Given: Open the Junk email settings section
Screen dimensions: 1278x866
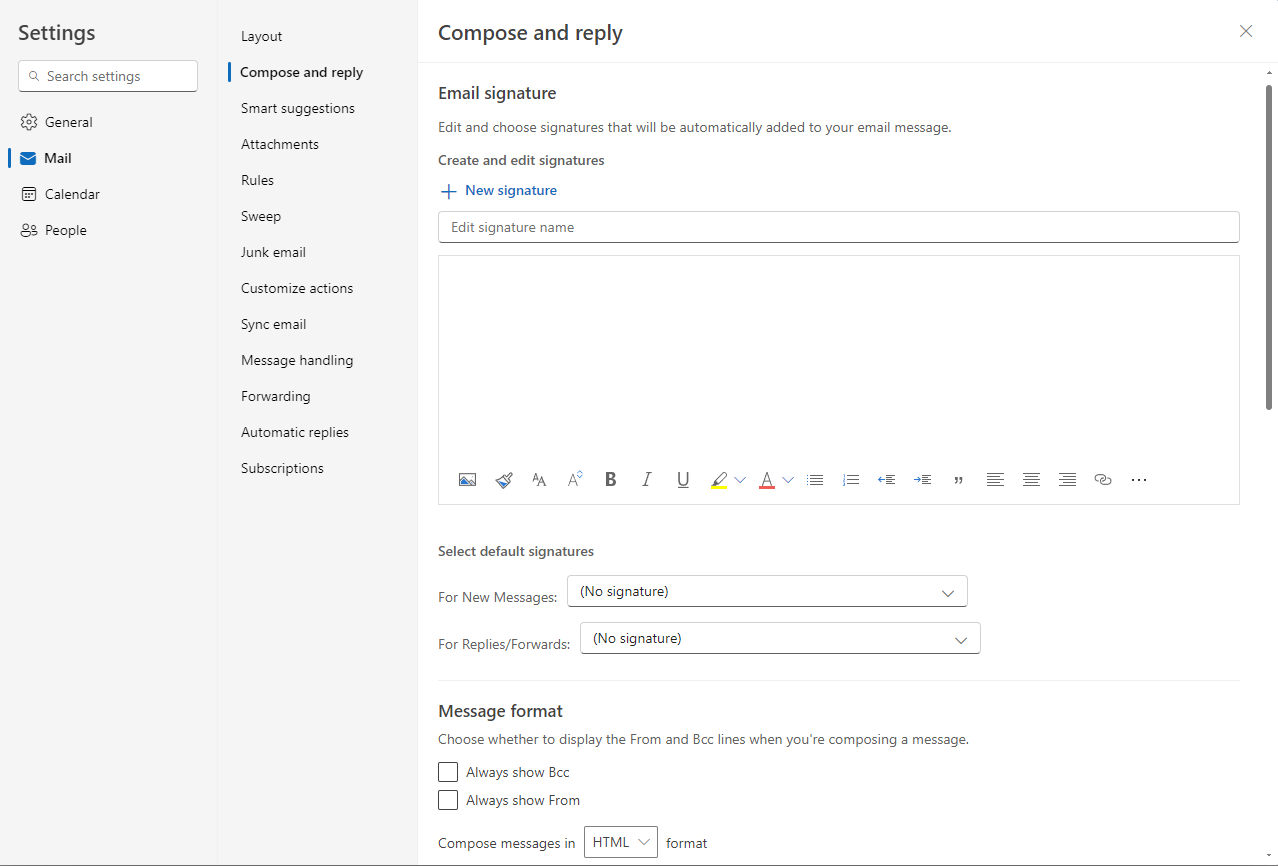Looking at the screenshot, I should coord(273,251).
